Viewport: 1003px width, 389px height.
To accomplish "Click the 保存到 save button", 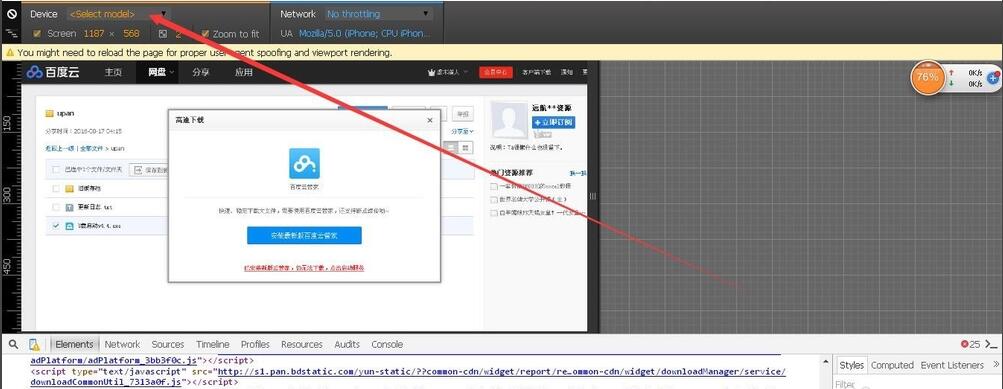I will tap(149, 170).
